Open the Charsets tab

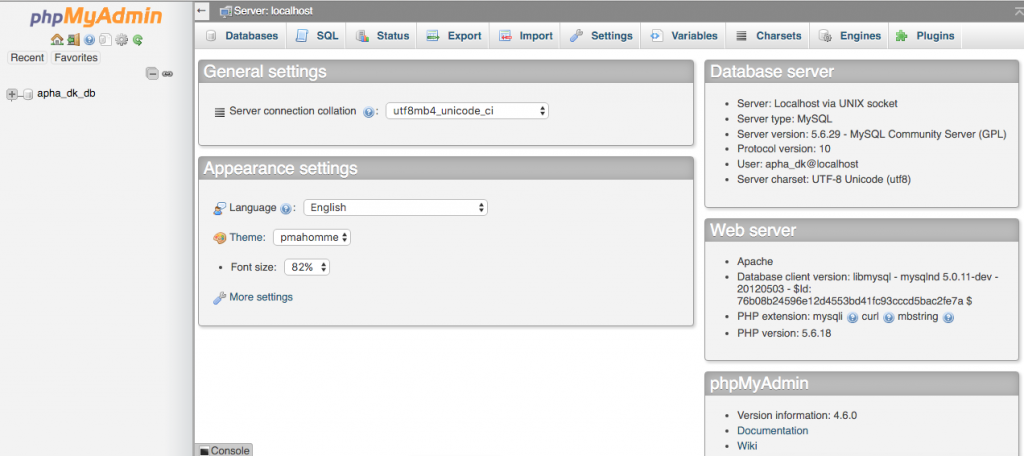[768, 36]
